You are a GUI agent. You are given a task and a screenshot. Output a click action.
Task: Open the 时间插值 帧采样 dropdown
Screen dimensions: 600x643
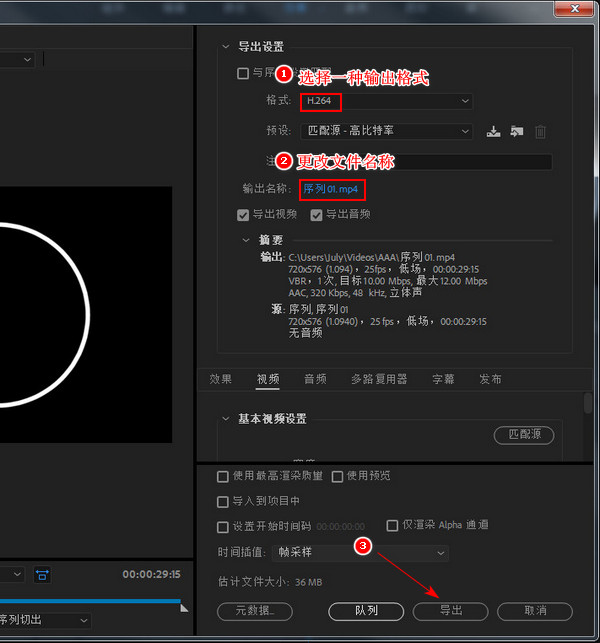pos(360,552)
